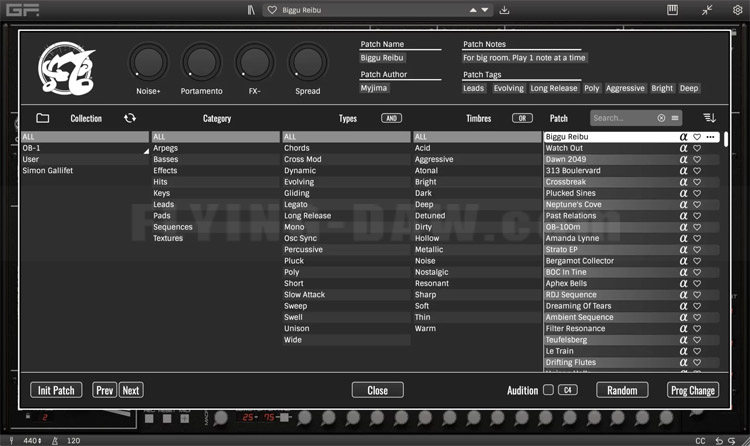Favorite the Le Train patch
Screen dimensions: 750x446
click(697, 351)
